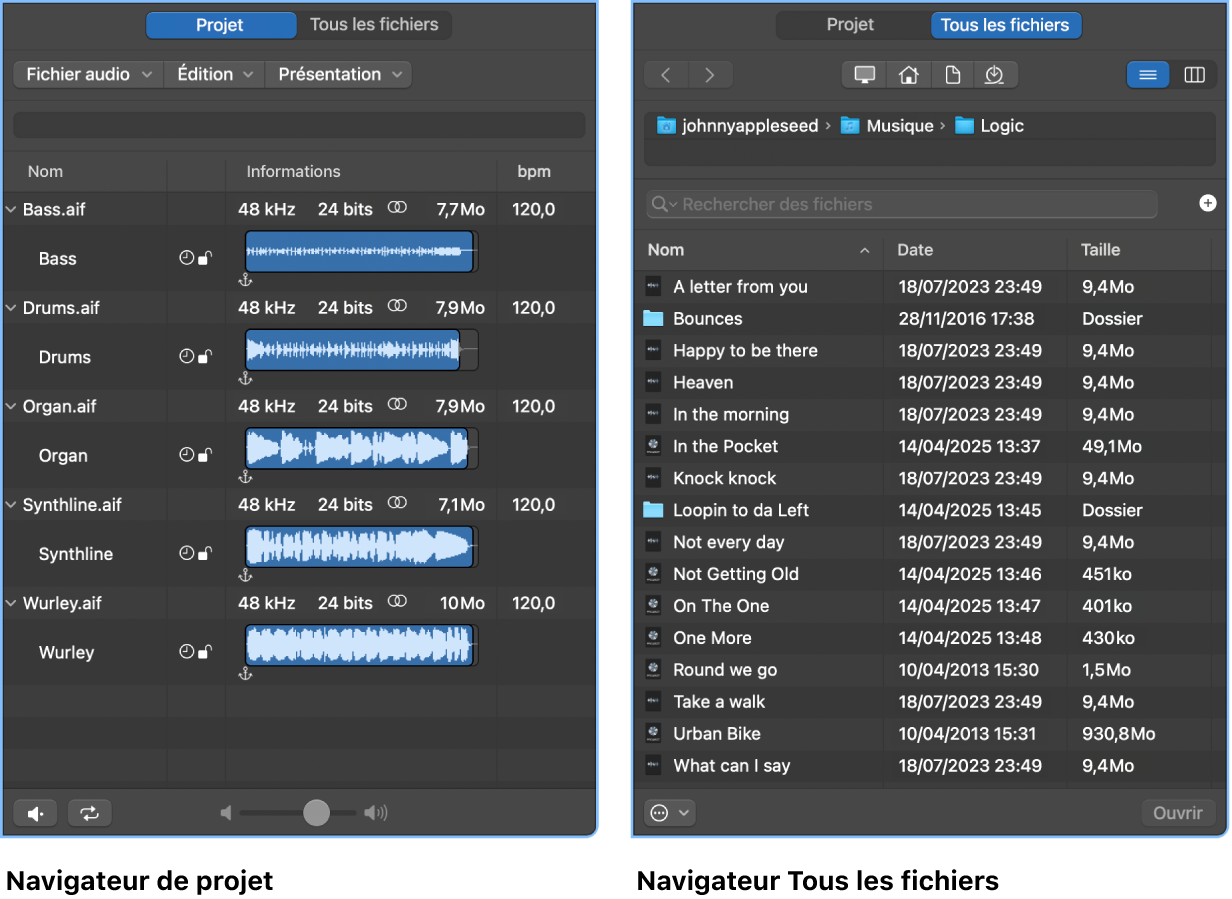
Task: Open the Édition menu
Action: pyautogui.click(x=213, y=74)
